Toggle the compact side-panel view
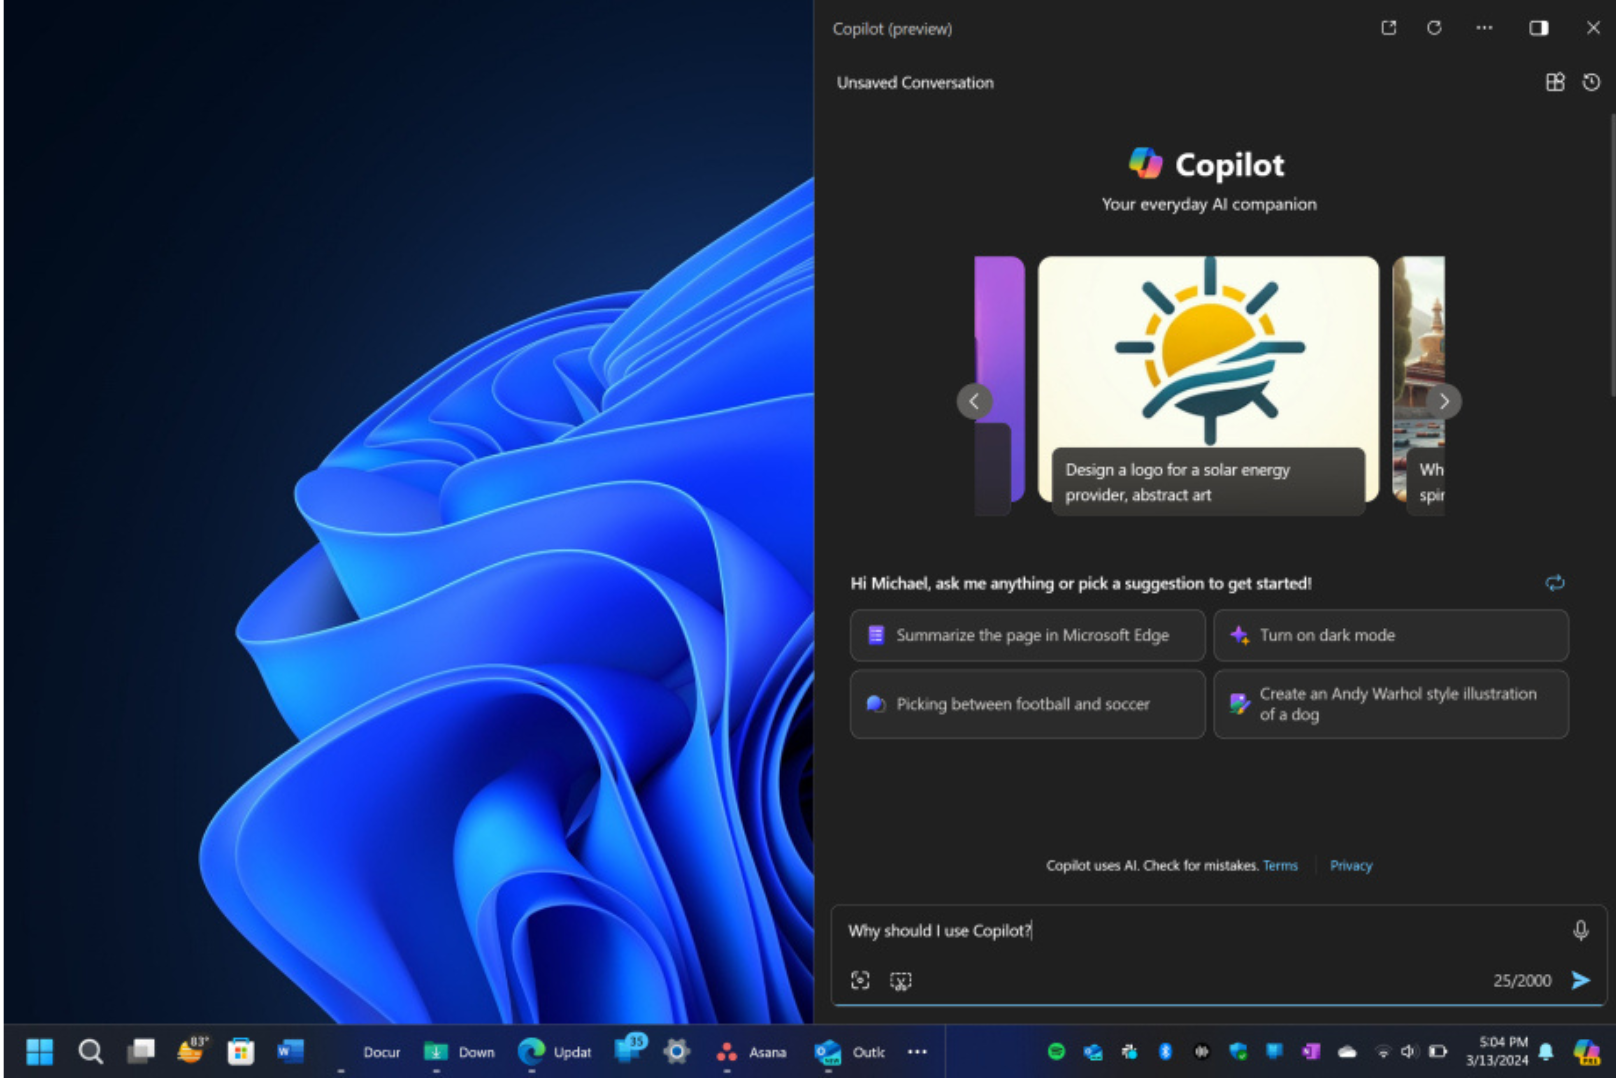 1539,28
